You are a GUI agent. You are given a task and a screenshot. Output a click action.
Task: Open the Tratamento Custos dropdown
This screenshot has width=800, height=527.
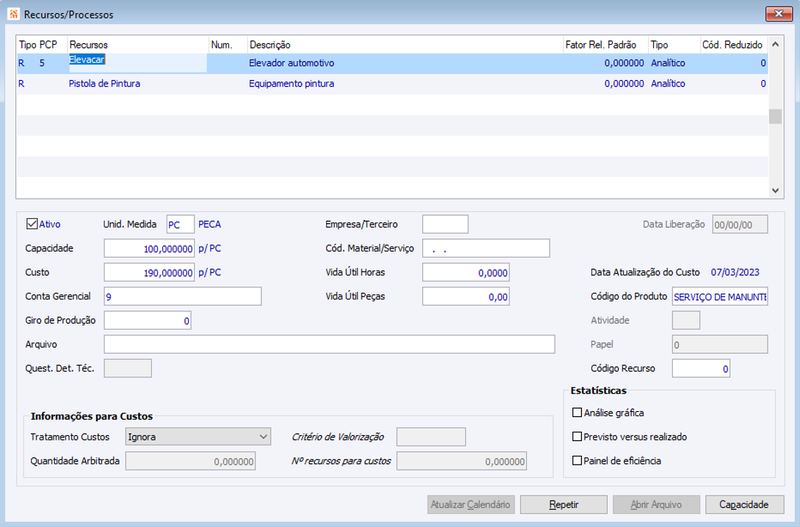(x=198, y=437)
